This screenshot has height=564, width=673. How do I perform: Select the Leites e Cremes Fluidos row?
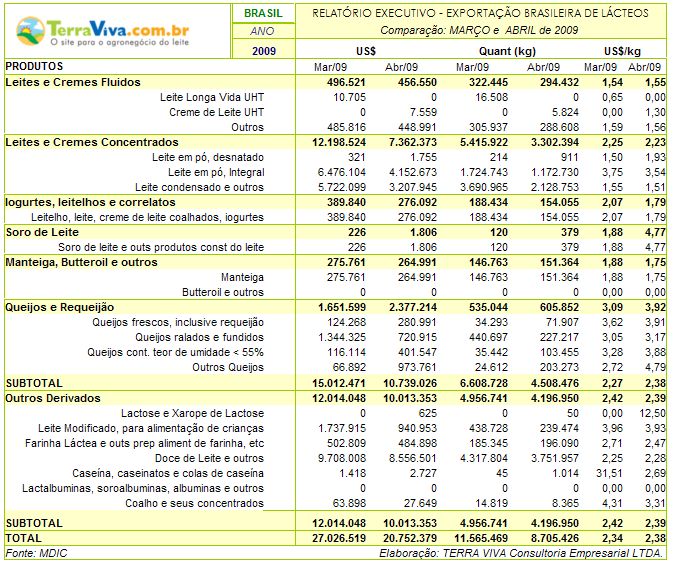tap(335, 82)
